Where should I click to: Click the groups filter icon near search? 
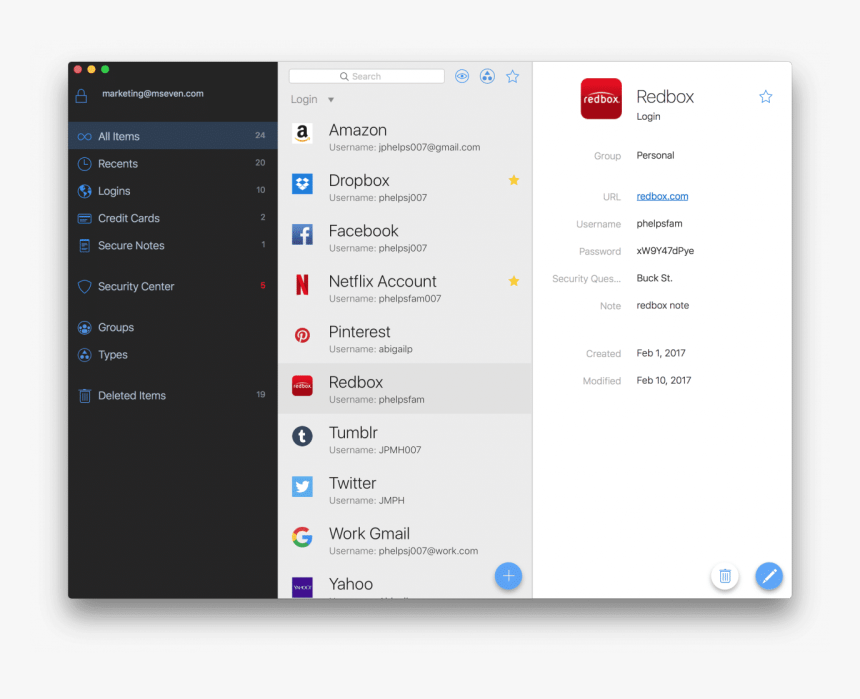tap(487, 76)
